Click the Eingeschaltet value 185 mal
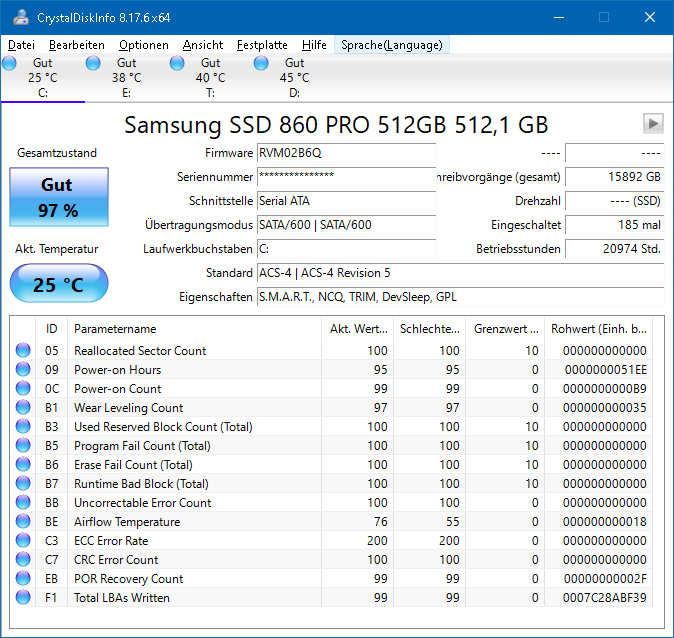The height and width of the screenshot is (638, 674). tap(615, 225)
